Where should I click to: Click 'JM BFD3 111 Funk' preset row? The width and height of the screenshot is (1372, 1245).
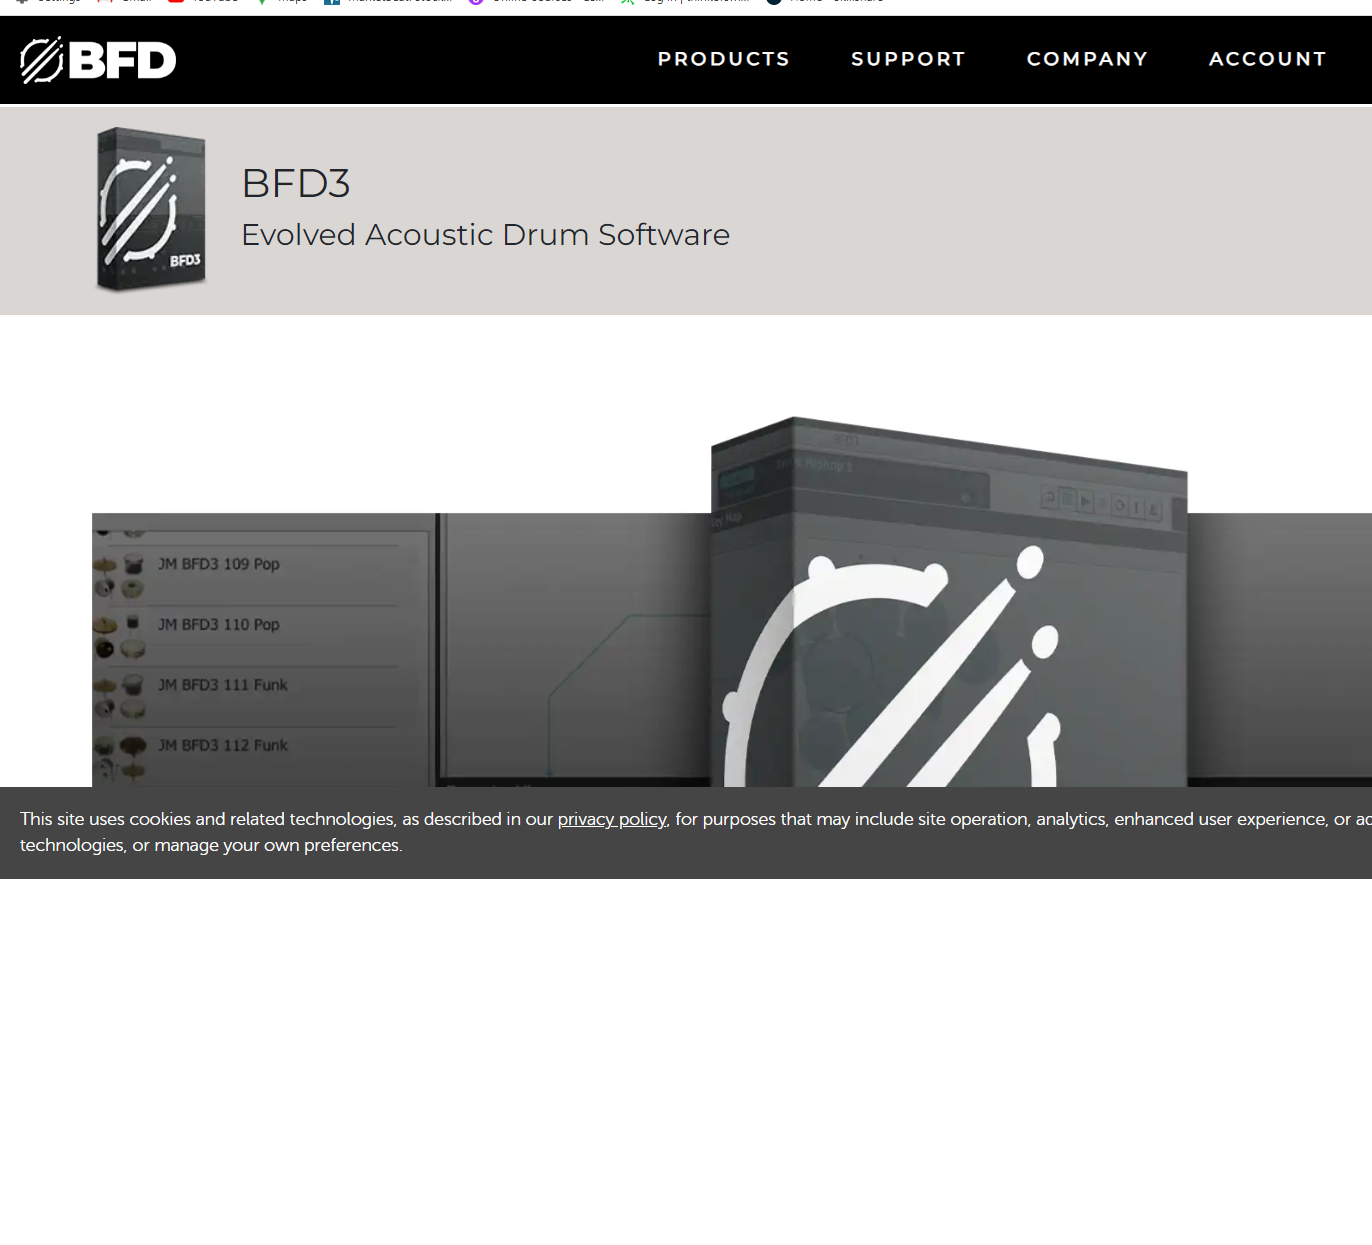click(x=246, y=696)
